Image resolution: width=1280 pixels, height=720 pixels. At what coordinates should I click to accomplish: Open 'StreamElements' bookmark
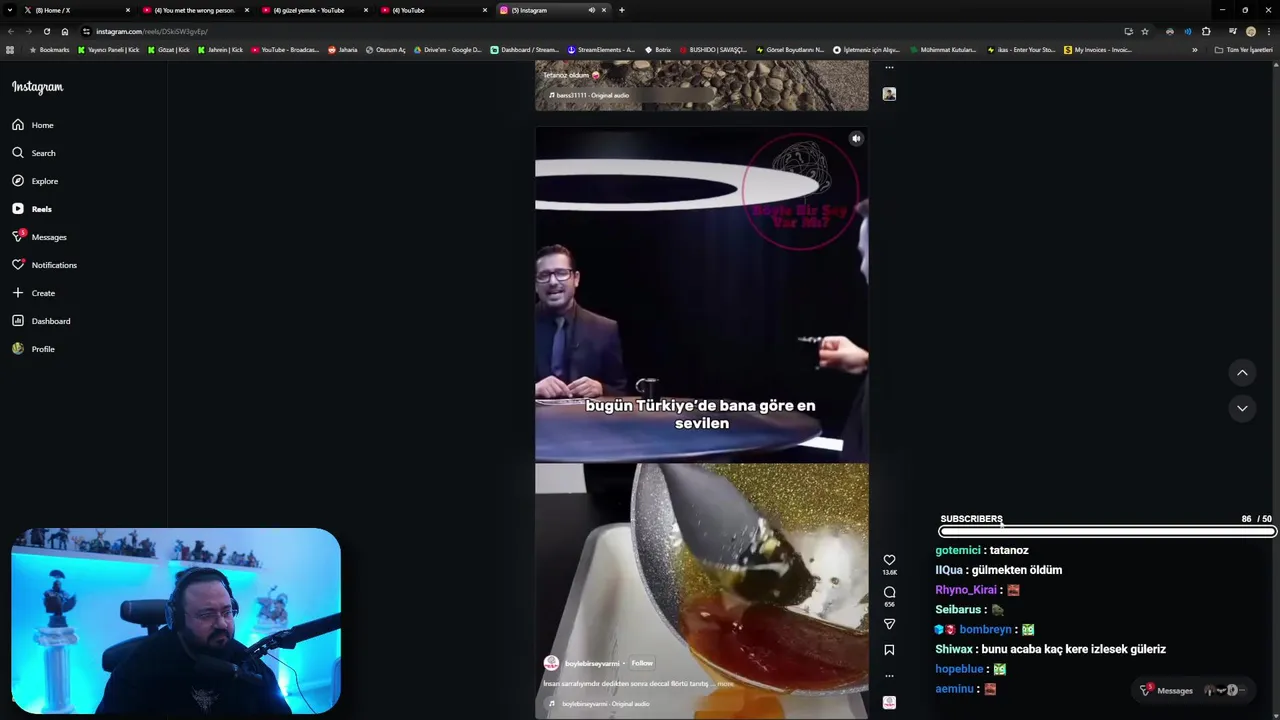tap(601, 50)
